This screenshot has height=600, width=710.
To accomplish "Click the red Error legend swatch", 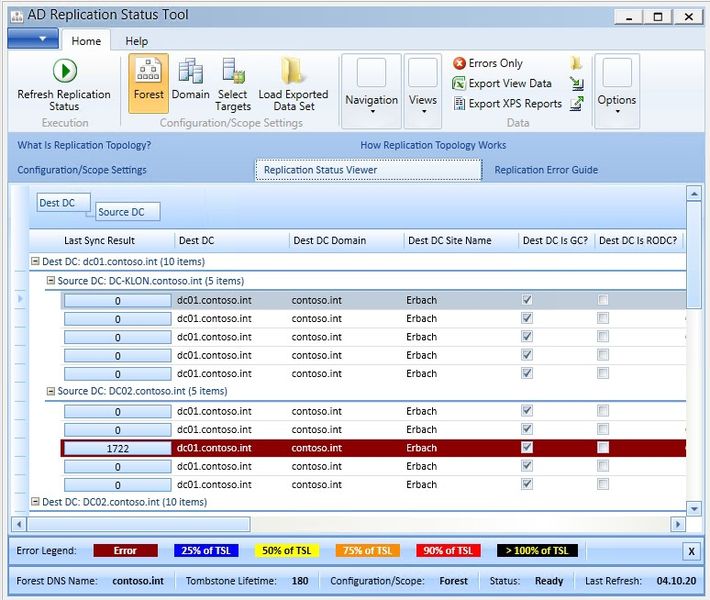I will (x=125, y=551).
